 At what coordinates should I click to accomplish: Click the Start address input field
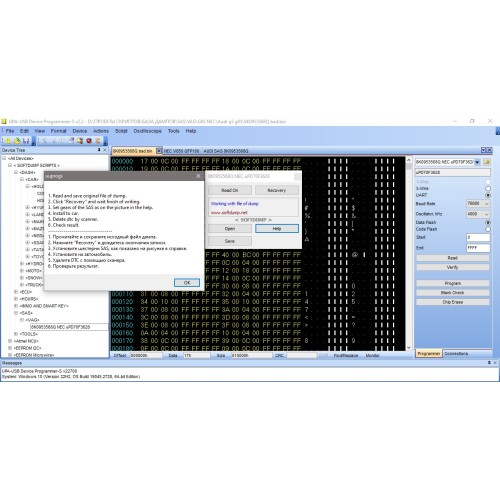(x=478, y=237)
